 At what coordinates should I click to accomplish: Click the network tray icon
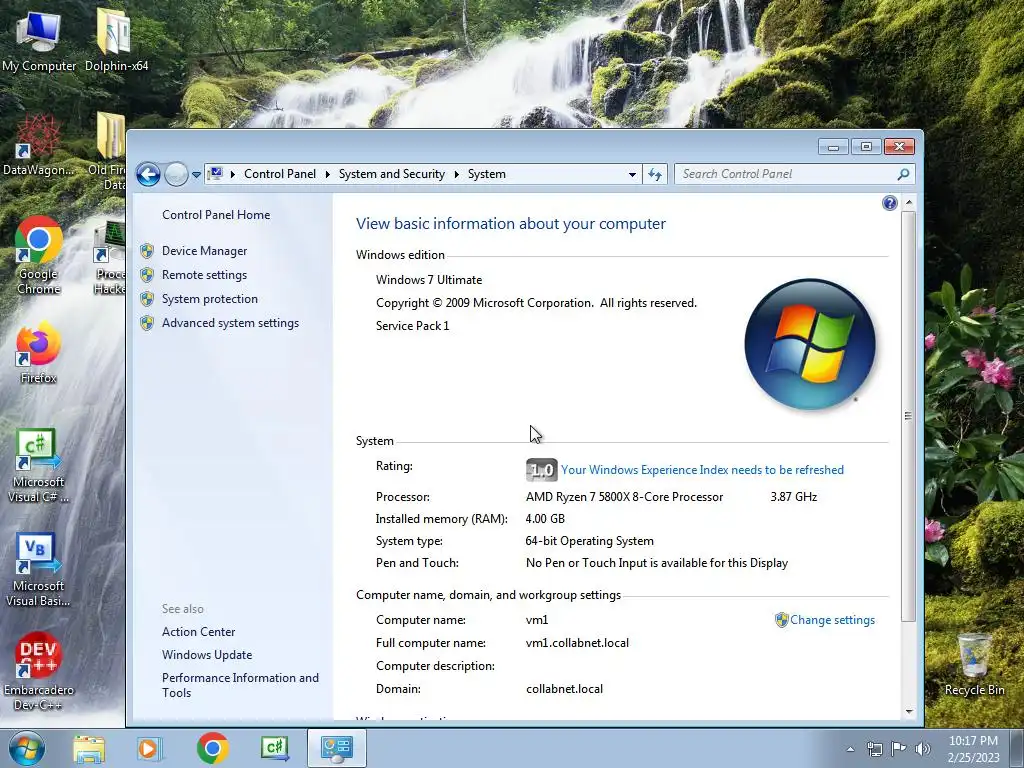coord(874,749)
